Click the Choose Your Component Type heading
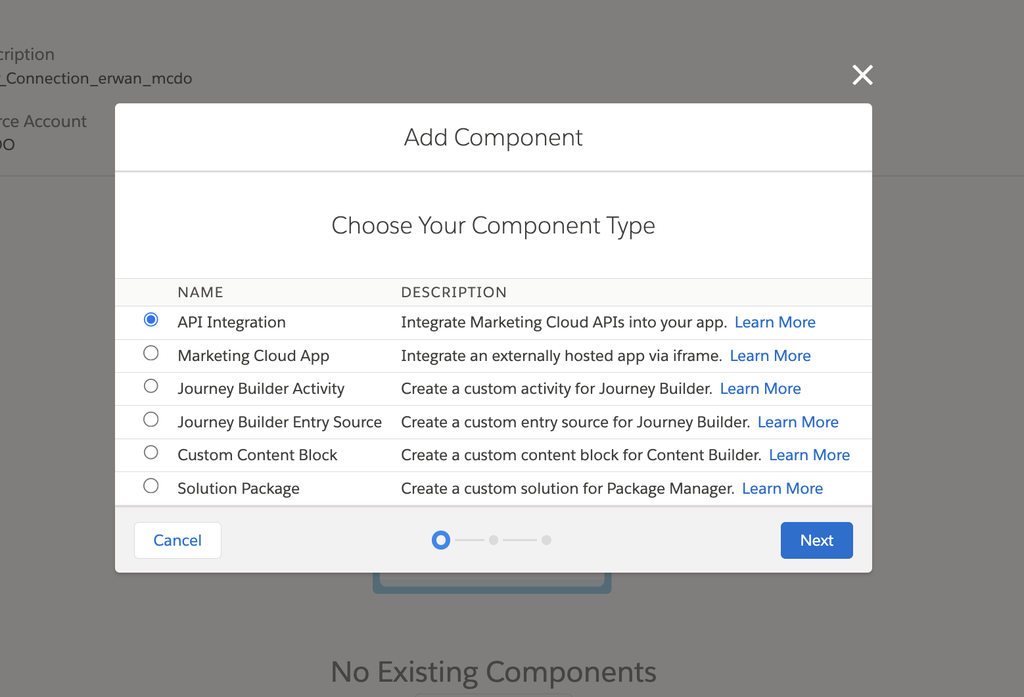 [x=493, y=225]
